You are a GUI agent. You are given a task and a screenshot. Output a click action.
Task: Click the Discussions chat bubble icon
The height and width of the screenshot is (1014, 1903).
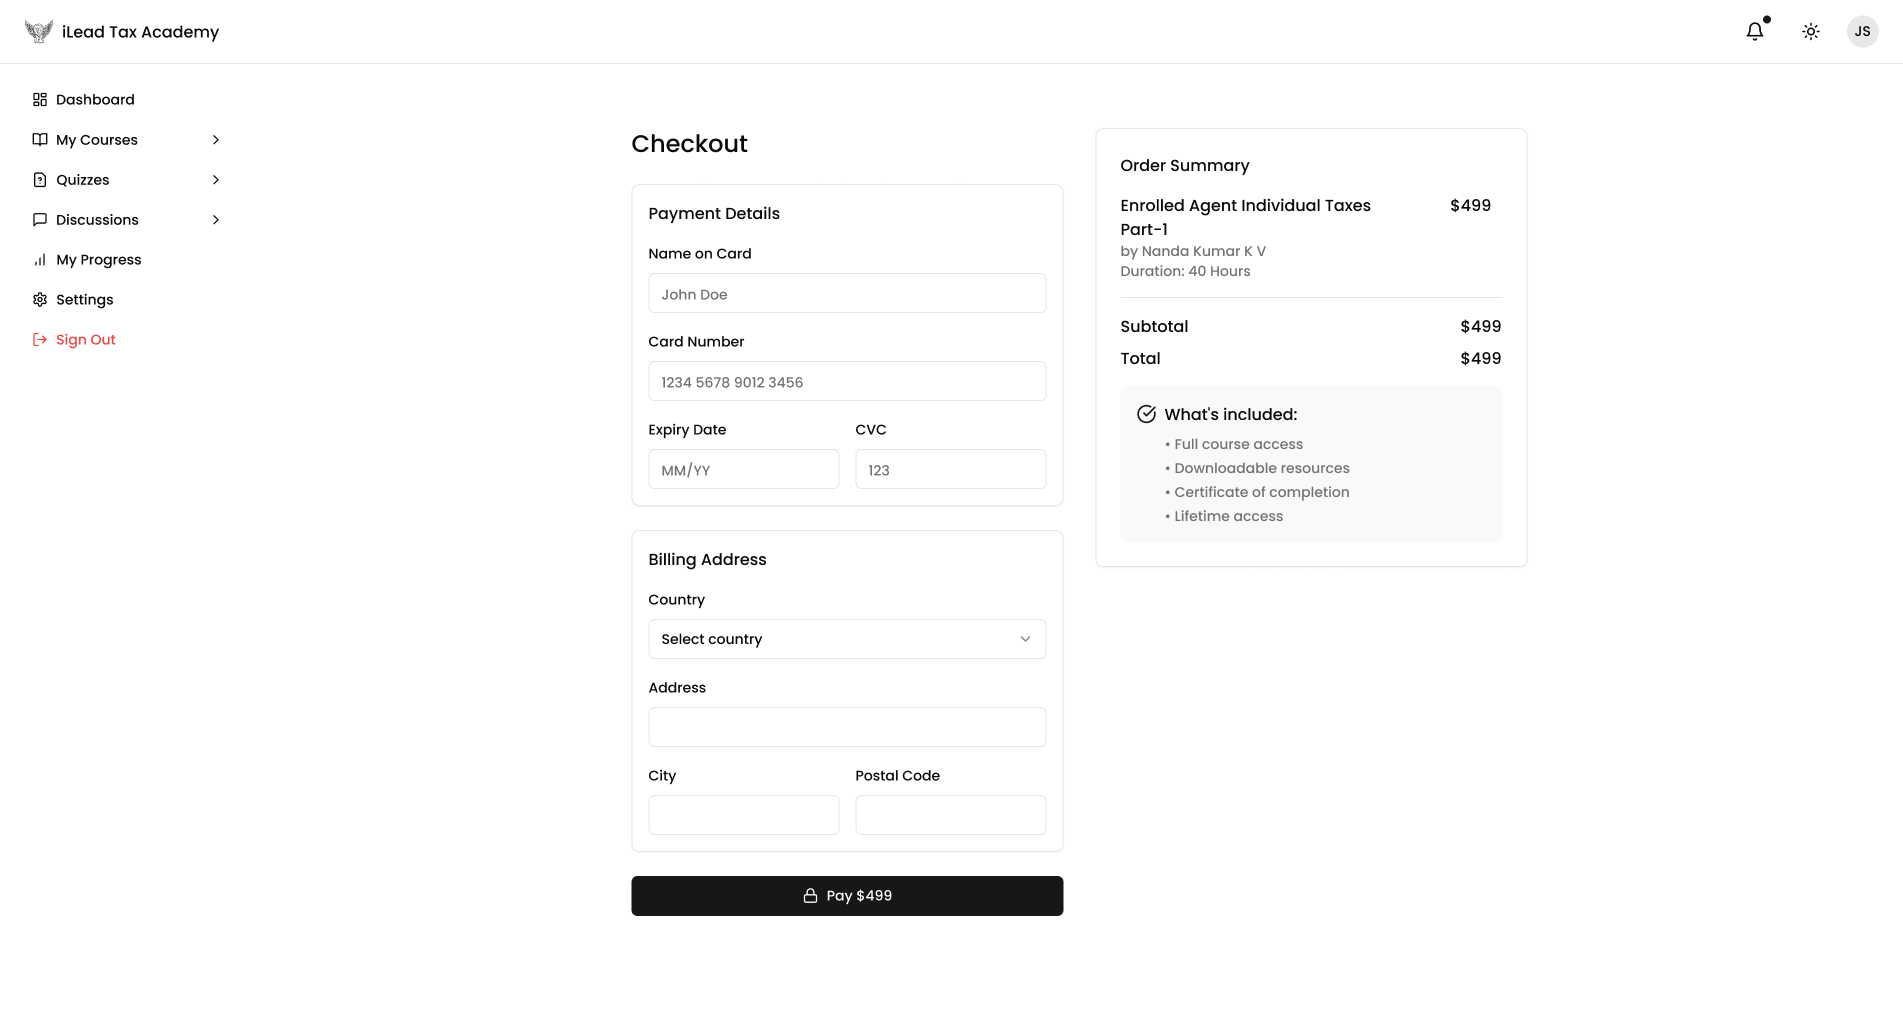pos(40,220)
